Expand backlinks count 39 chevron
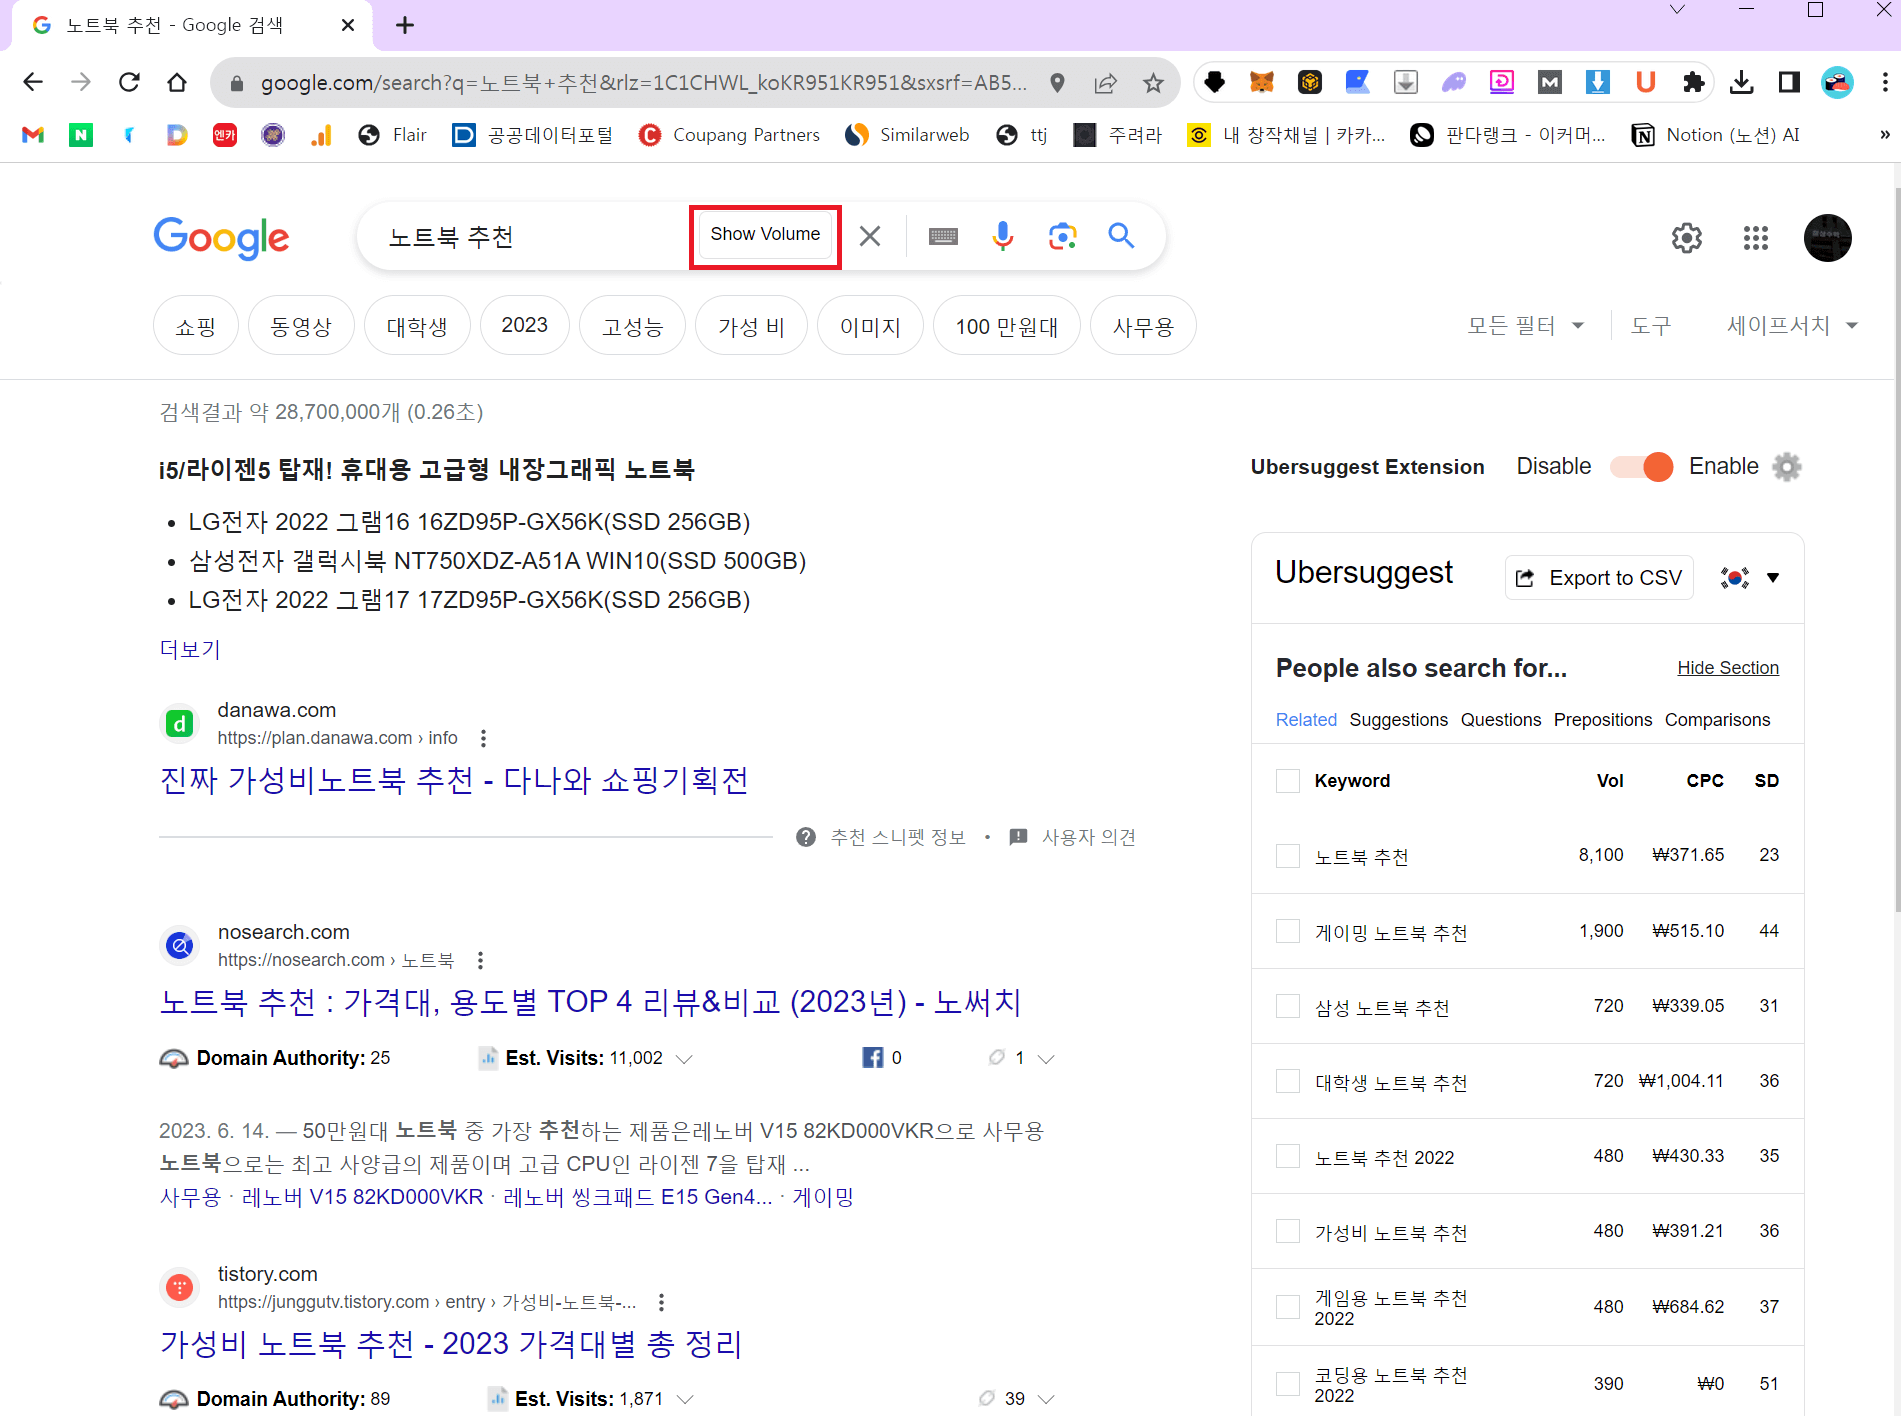1901x1416 pixels. tap(1046, 1399)
